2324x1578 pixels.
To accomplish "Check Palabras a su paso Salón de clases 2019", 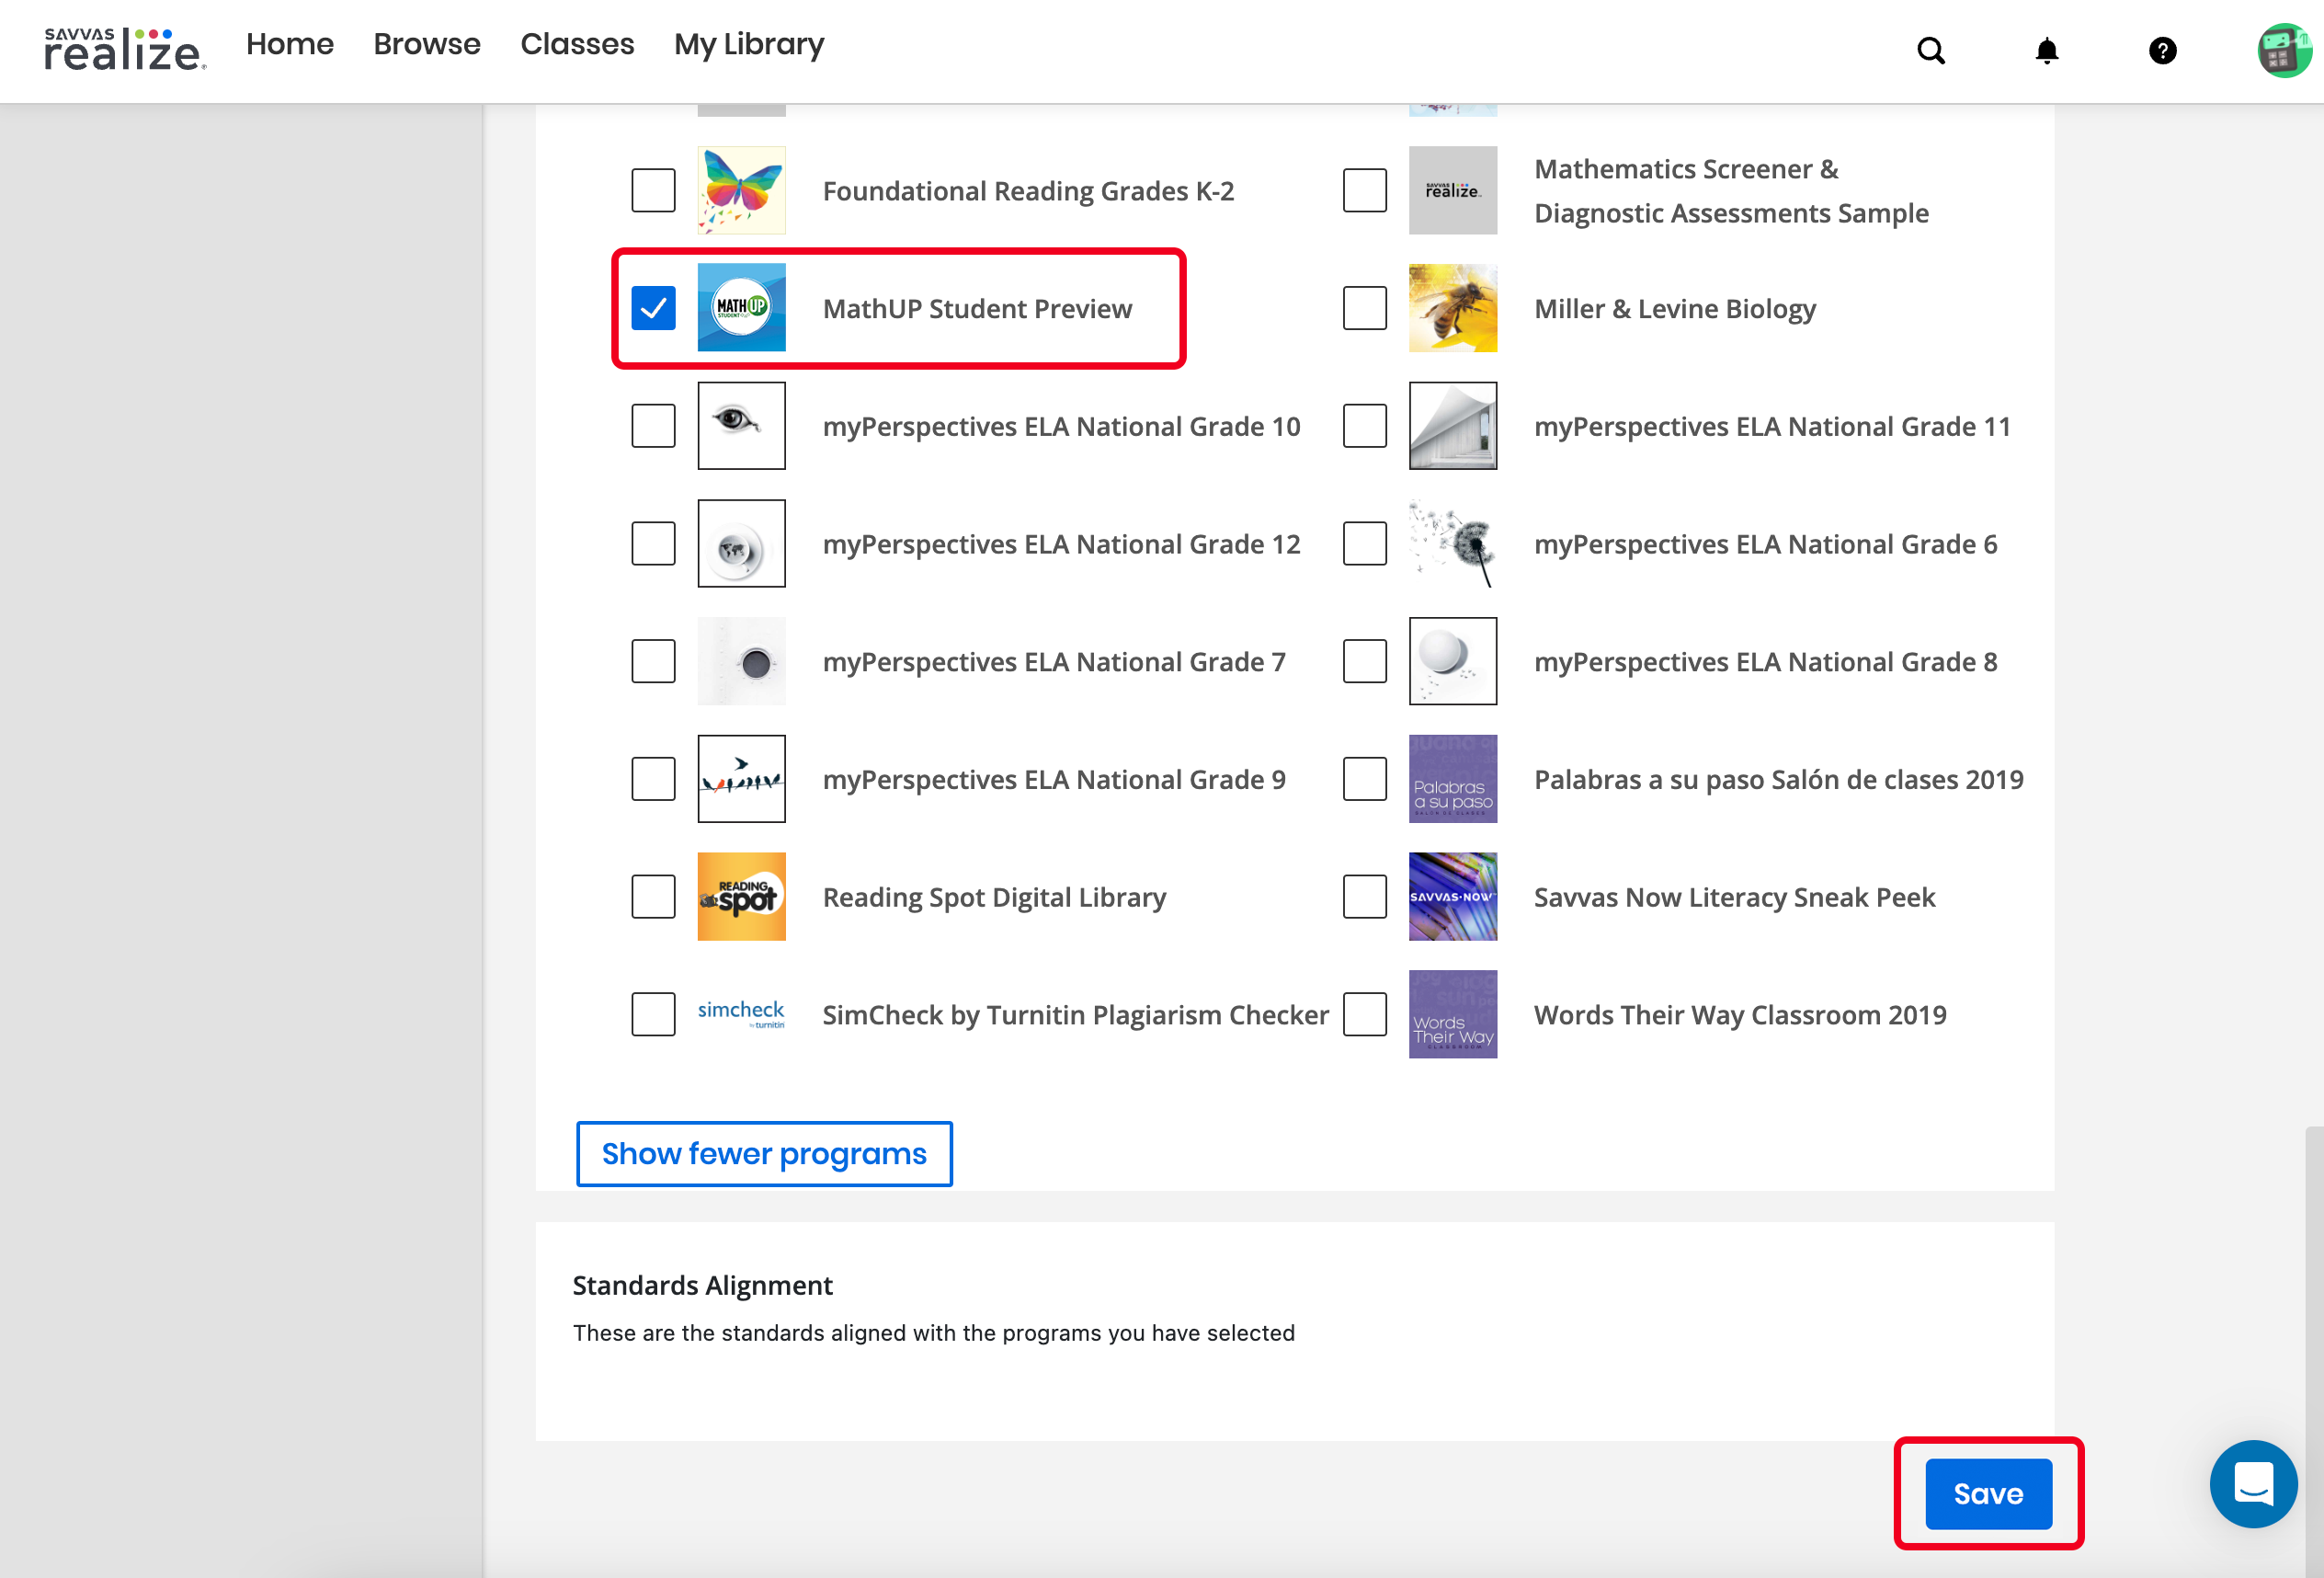I will tap(1365, 779).
